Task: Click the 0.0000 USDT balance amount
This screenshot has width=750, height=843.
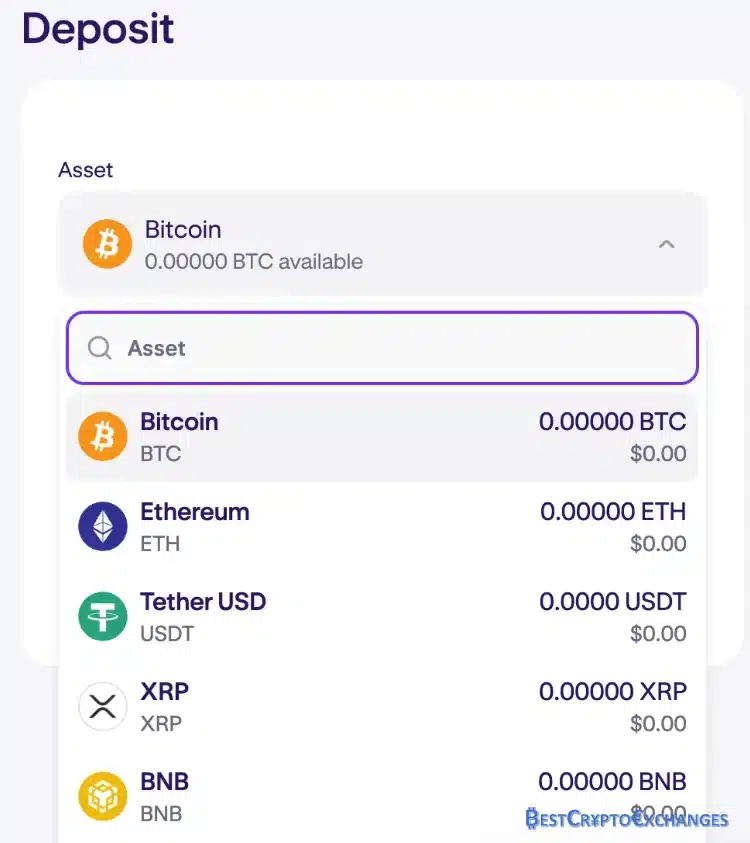Action: 613,602
